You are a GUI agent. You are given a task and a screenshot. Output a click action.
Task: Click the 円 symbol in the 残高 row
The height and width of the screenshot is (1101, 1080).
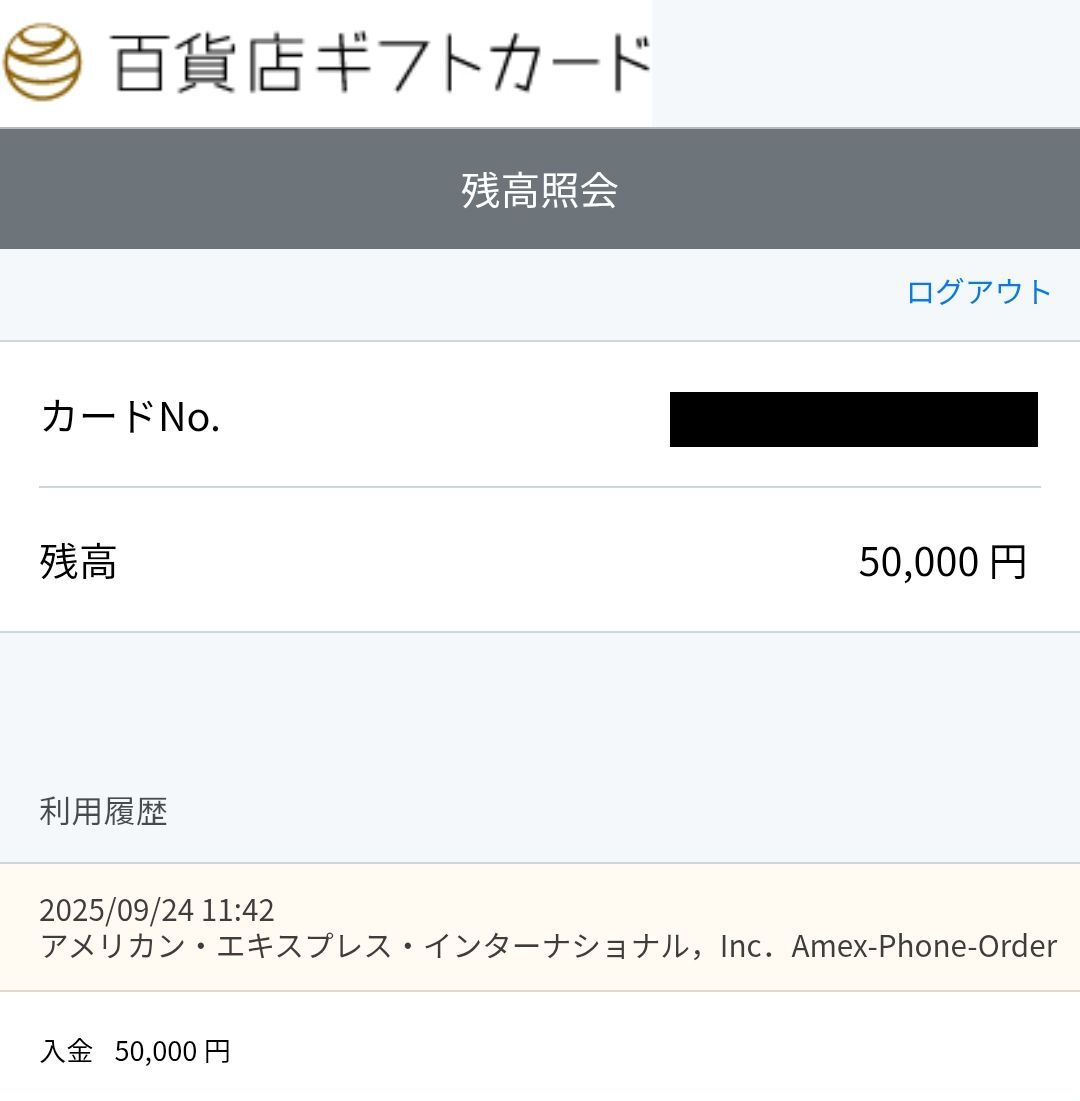1008,562
